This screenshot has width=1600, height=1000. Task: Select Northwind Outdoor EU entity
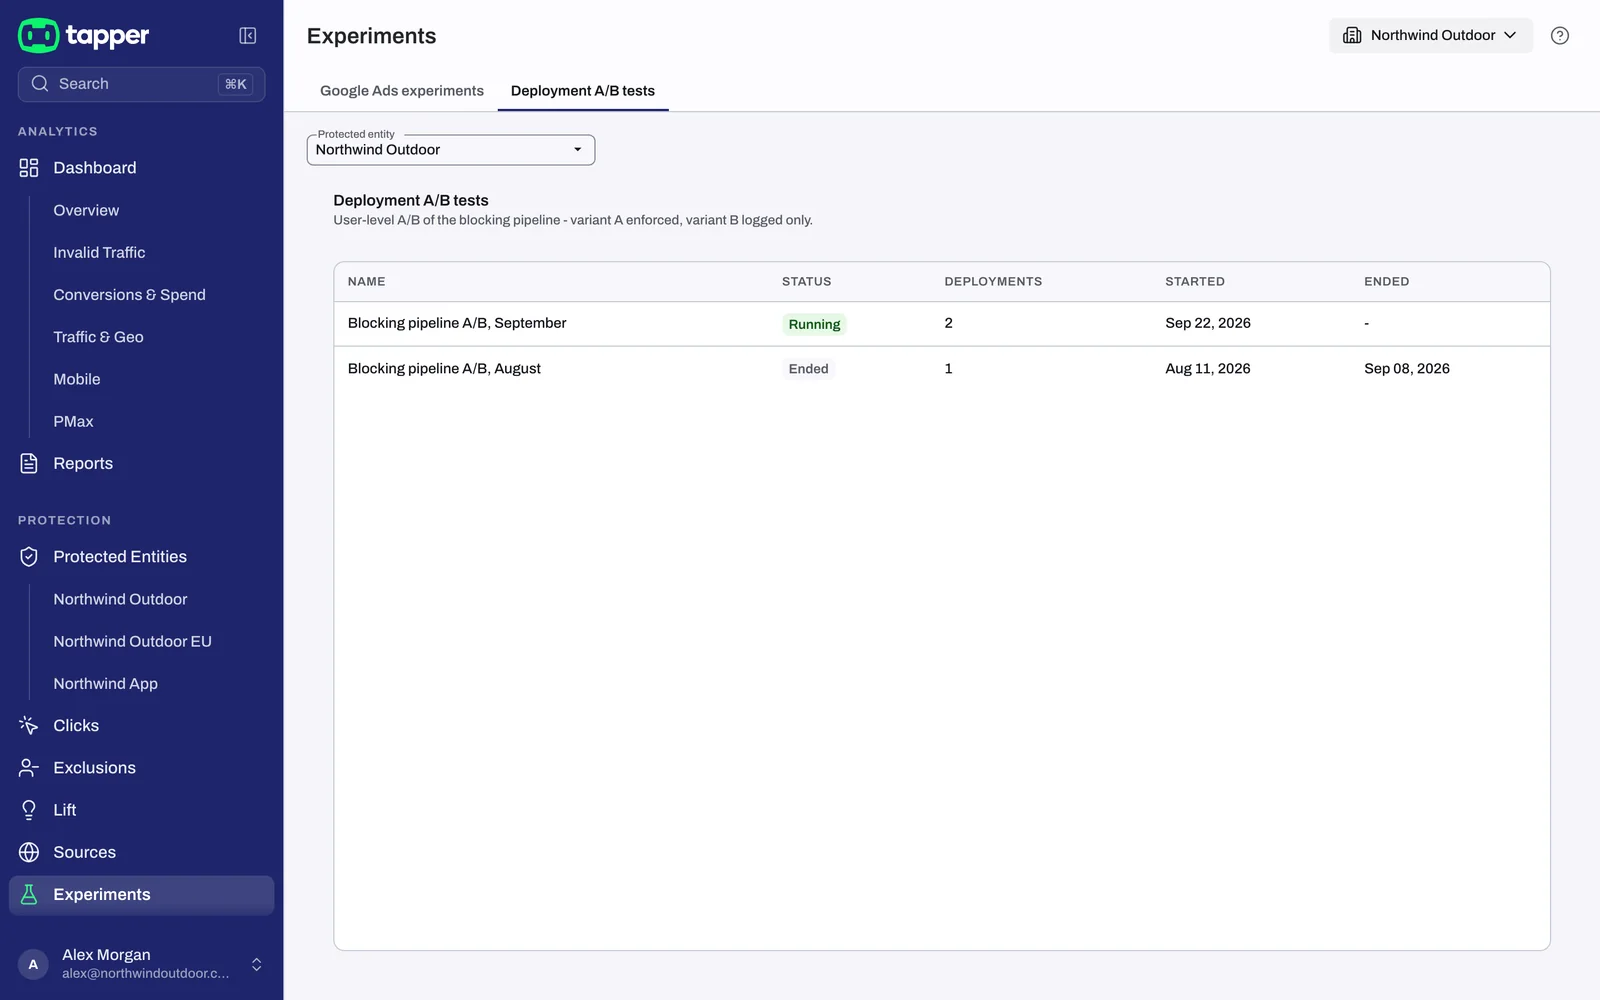tap(132, 641)
